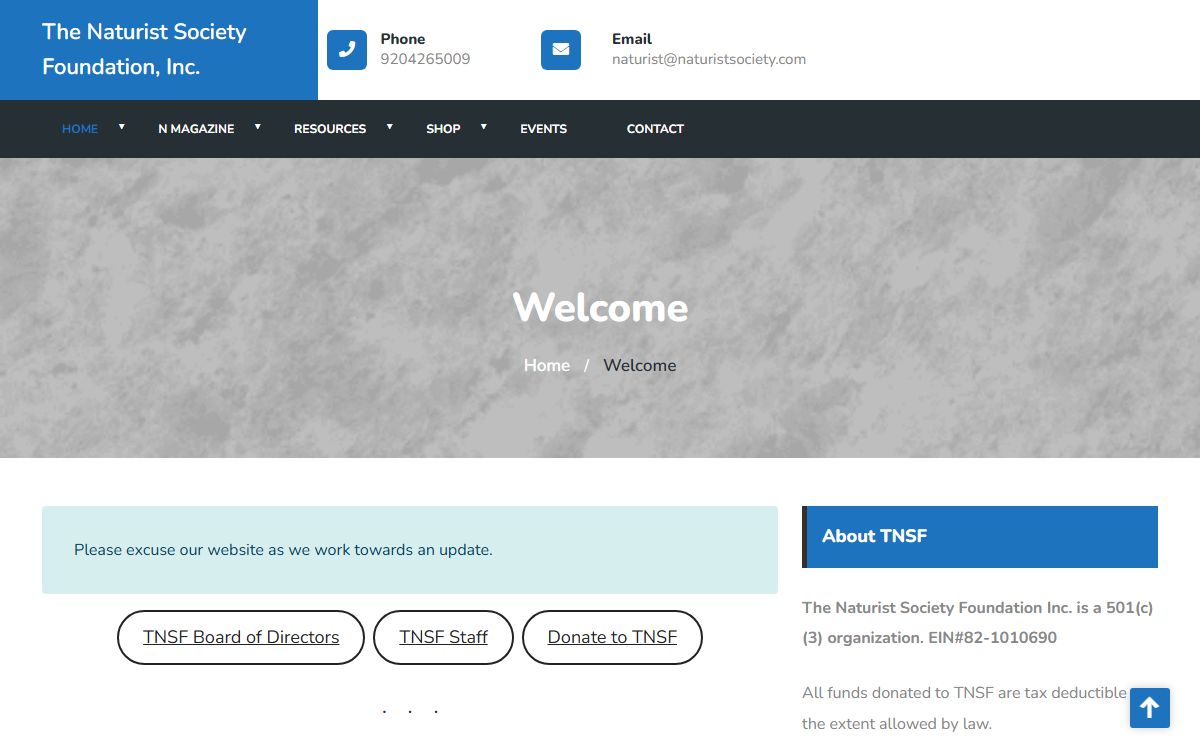Click the About TNSF sidebar heading

tap(980, 537)
